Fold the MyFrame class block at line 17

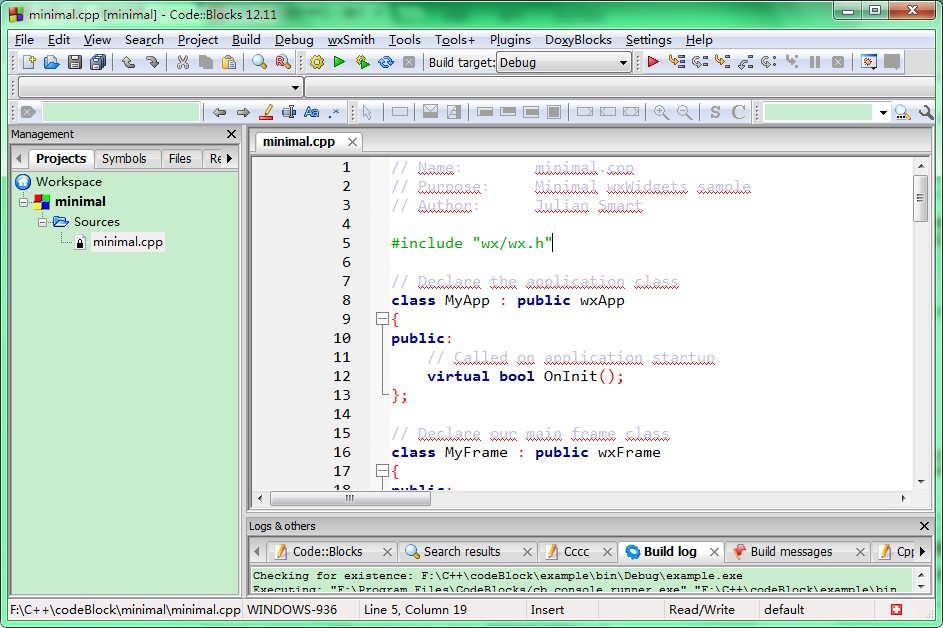pos(382,471)
